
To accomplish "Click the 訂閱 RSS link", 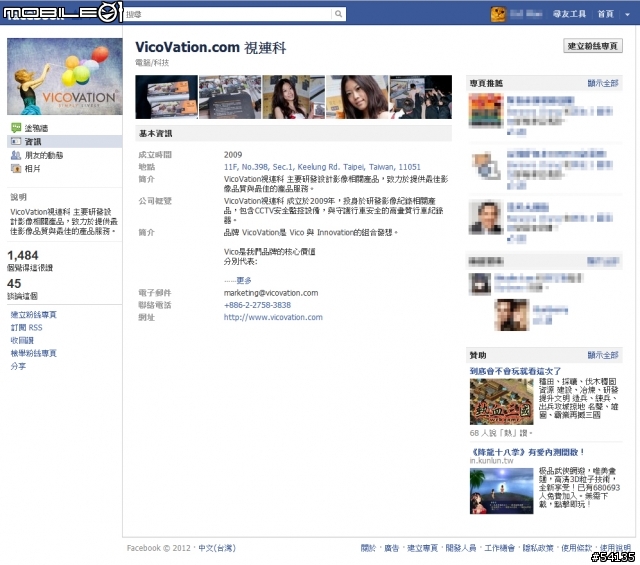I will 27,327.
